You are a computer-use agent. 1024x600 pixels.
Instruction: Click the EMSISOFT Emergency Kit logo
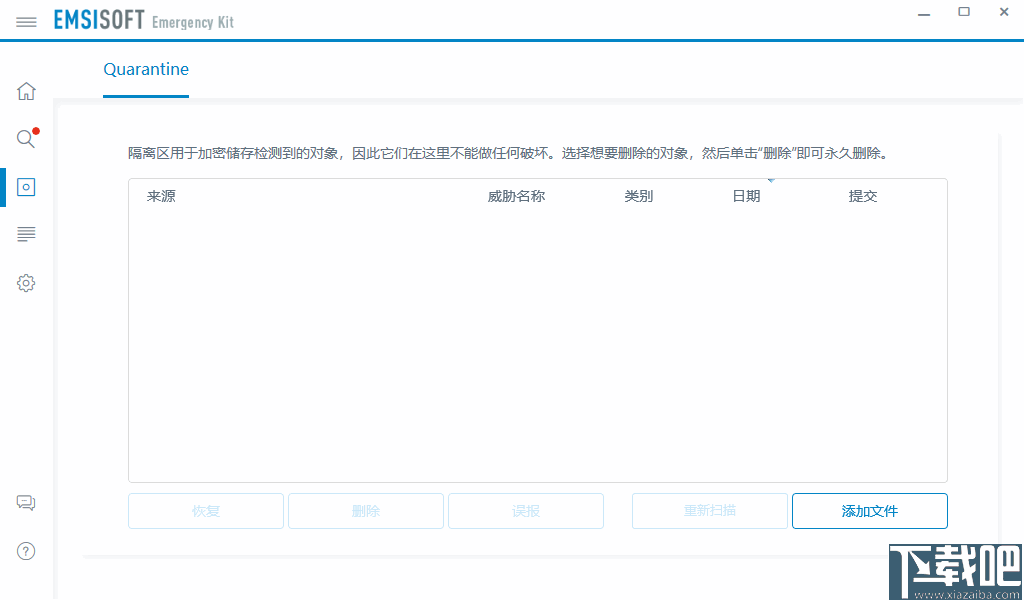point(143,19)
